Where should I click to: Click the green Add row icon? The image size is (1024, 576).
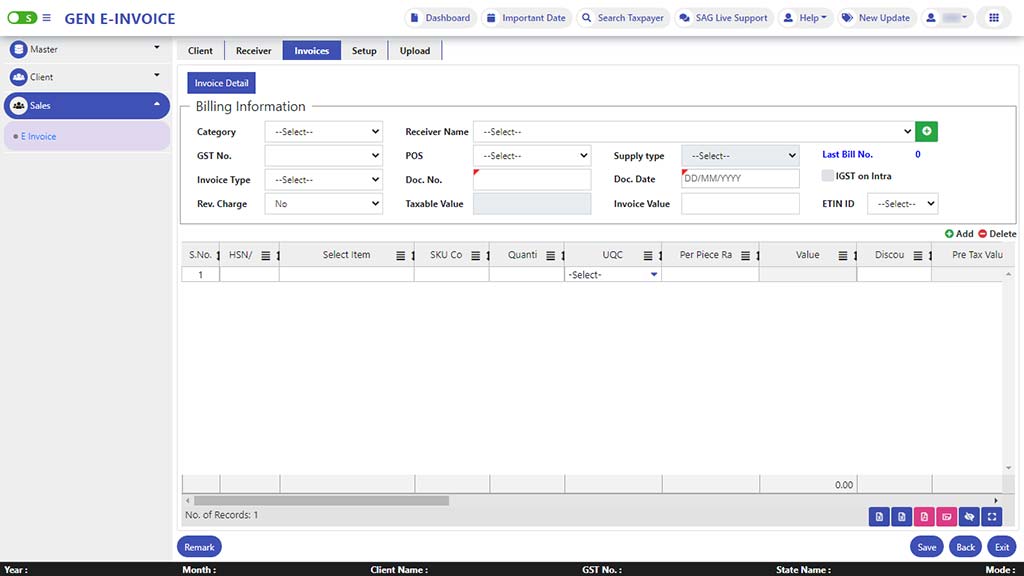coord(949,234)
